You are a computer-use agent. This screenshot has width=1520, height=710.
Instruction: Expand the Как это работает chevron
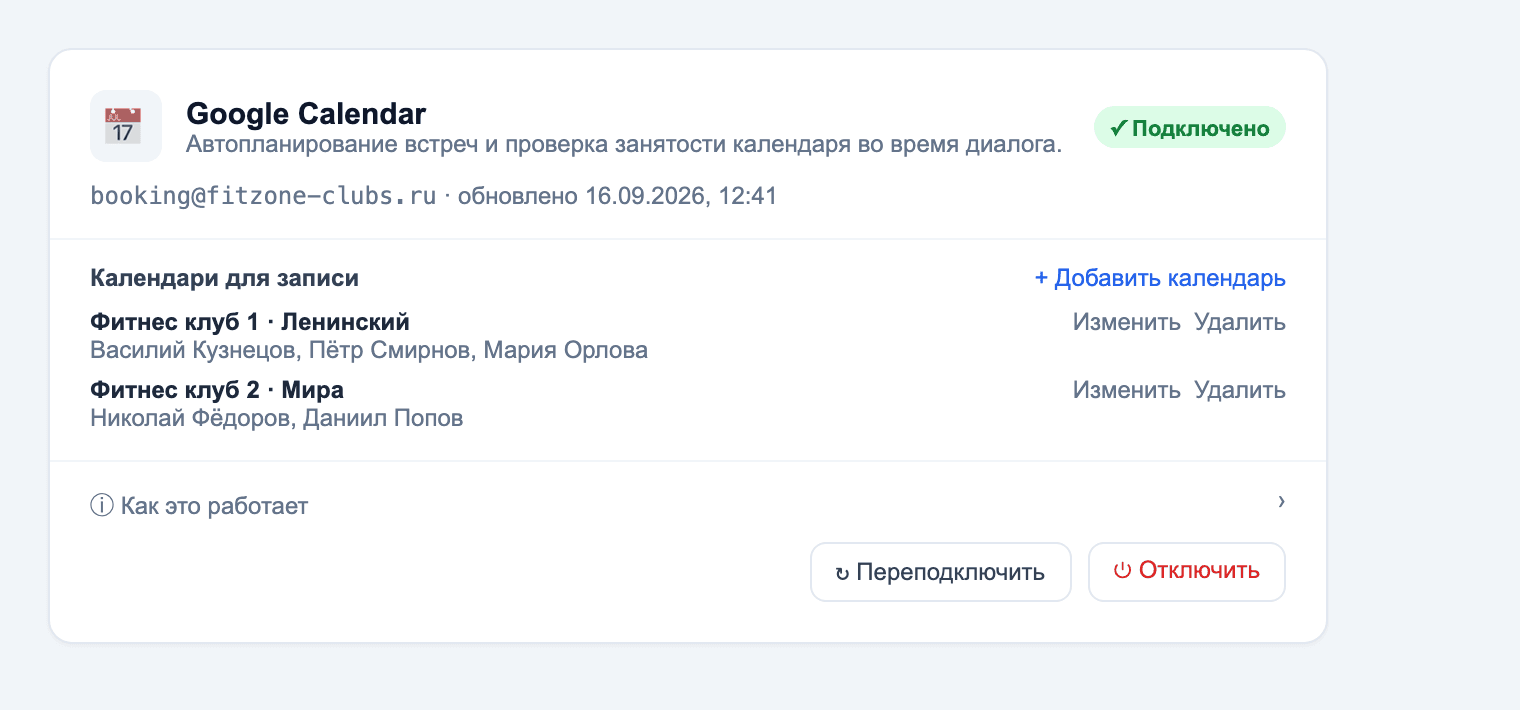pyautogui.click(x=1281, y=501)
